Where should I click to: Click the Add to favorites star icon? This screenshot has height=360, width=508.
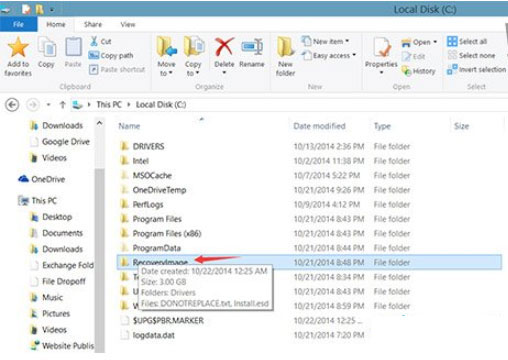18,47
